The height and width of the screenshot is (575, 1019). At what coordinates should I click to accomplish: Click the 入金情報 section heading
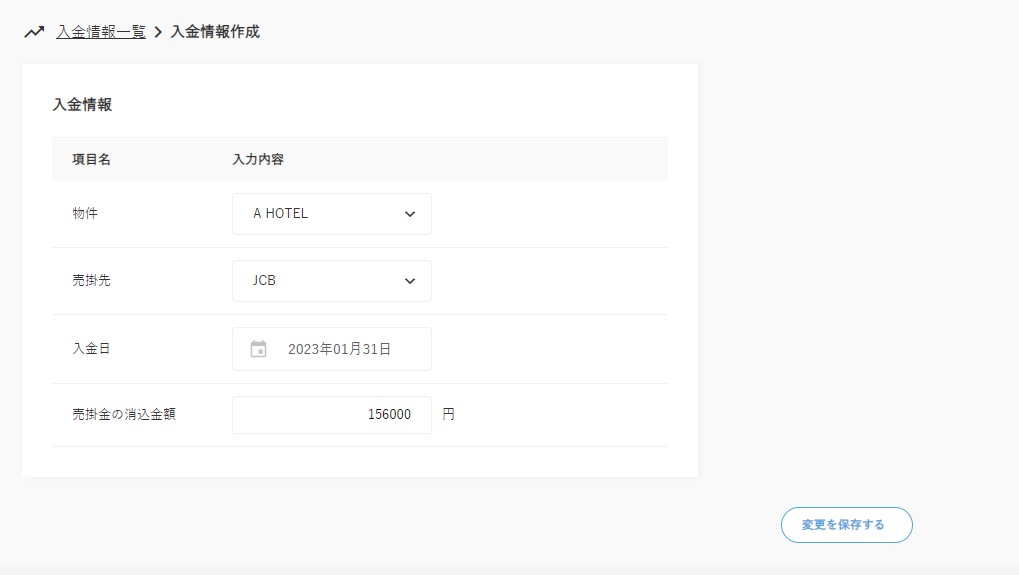pos(82,104)
